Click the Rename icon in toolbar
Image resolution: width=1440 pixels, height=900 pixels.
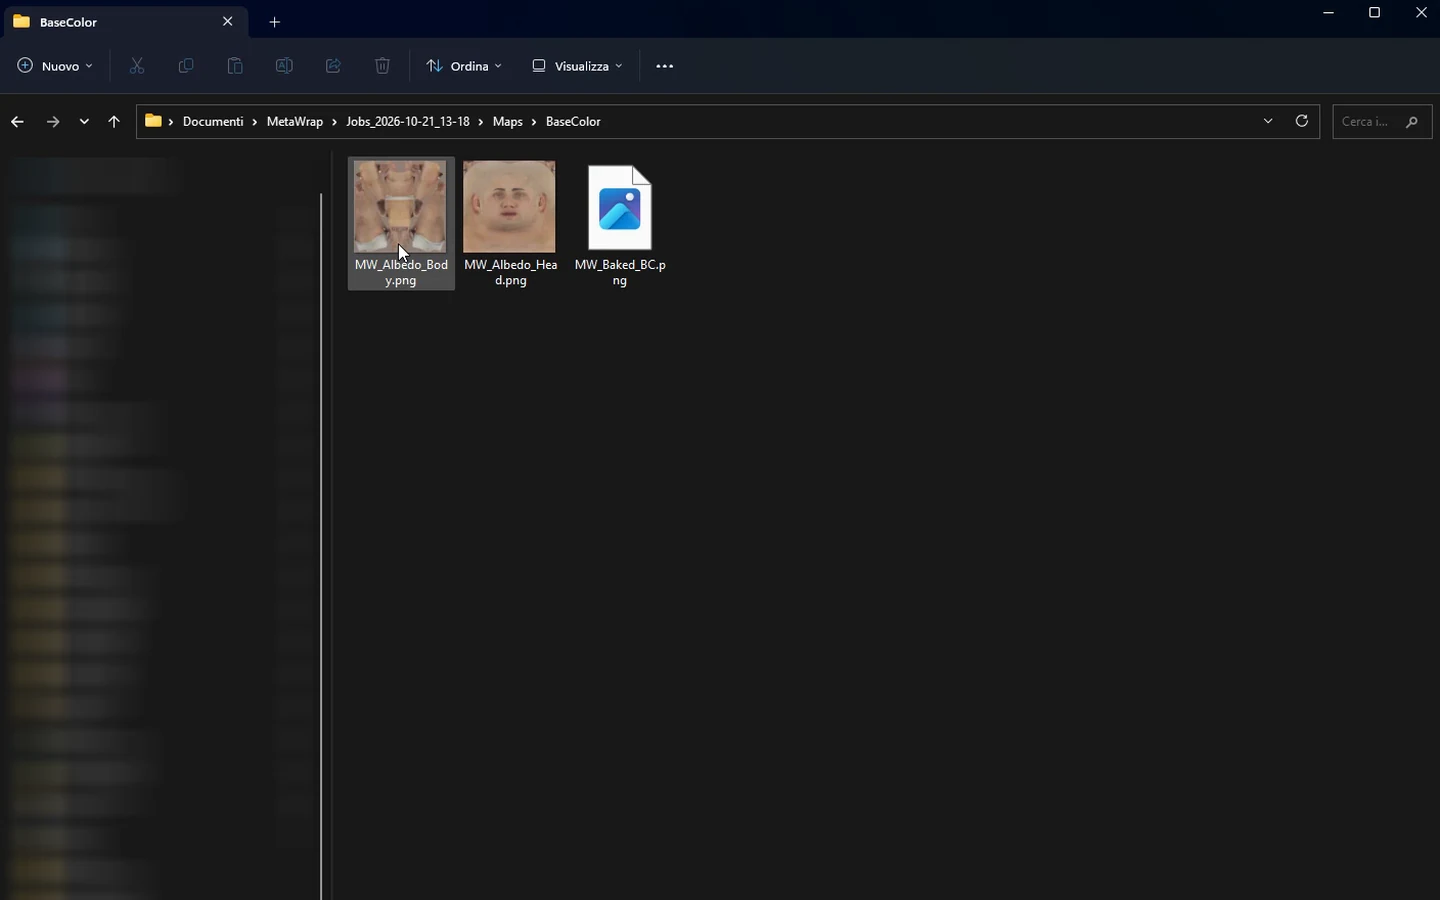284,66
